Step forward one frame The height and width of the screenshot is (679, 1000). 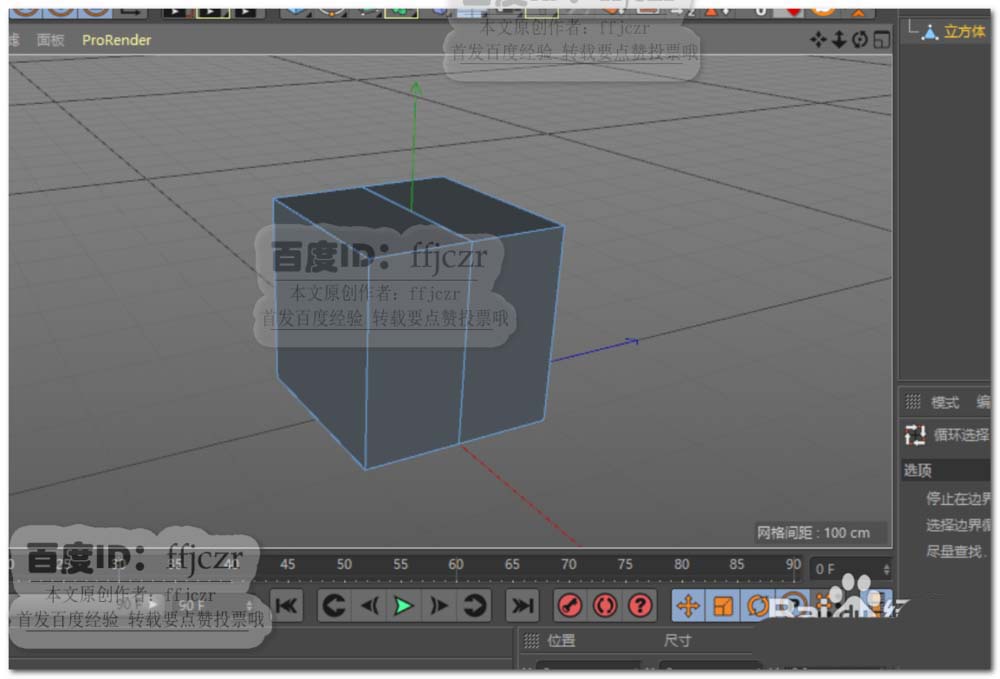(x=438, y=605)
